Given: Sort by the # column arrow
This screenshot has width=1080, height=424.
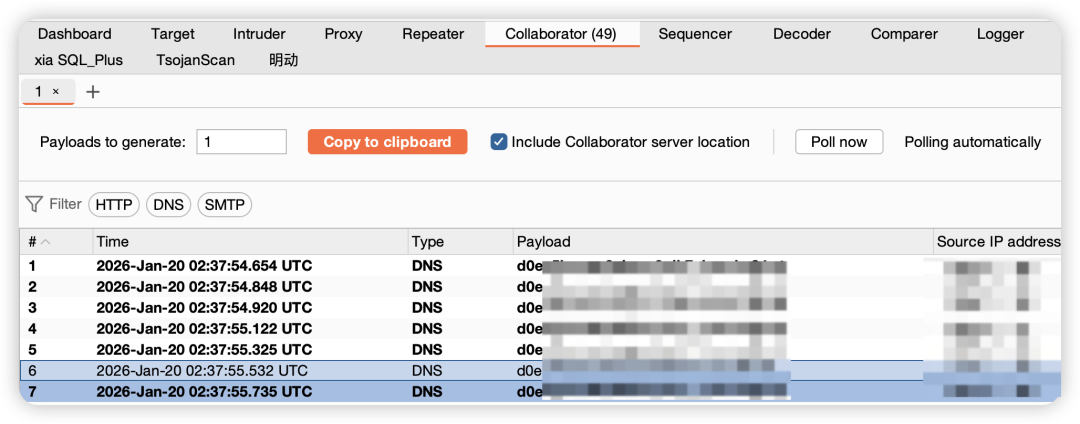Looking at the screenshot, I should click(x=46, y=242).
